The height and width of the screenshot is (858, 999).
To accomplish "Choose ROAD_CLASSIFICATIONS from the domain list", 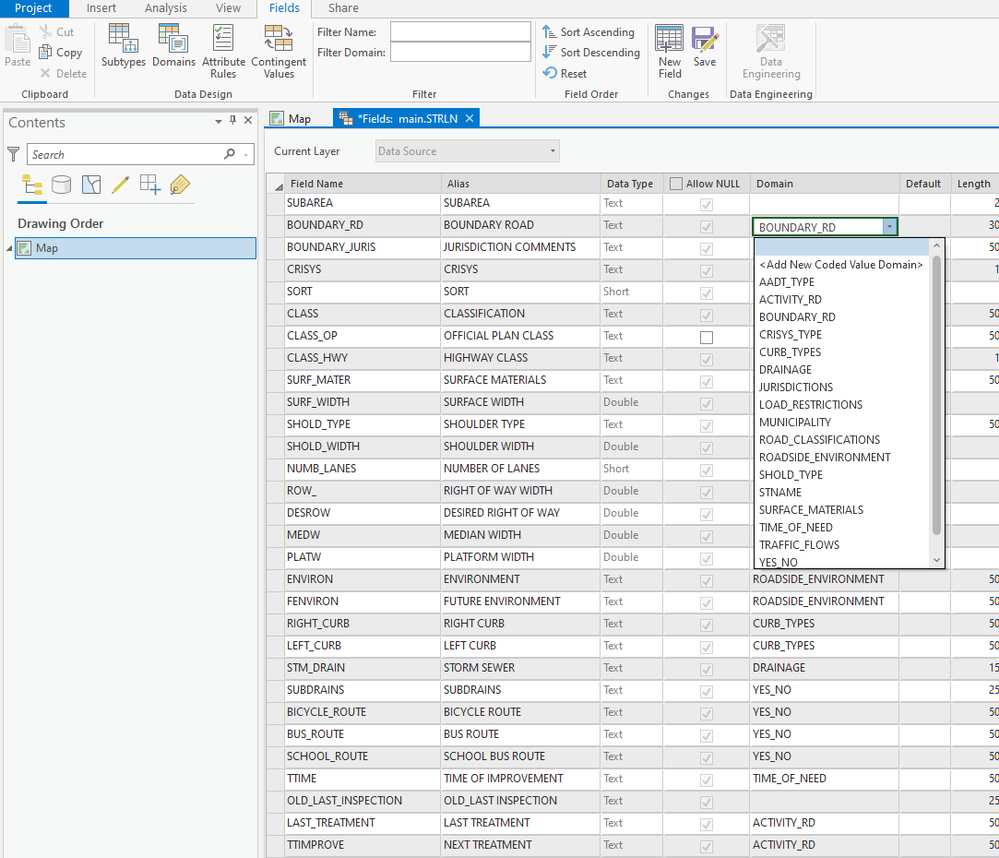I will [819, 440].
